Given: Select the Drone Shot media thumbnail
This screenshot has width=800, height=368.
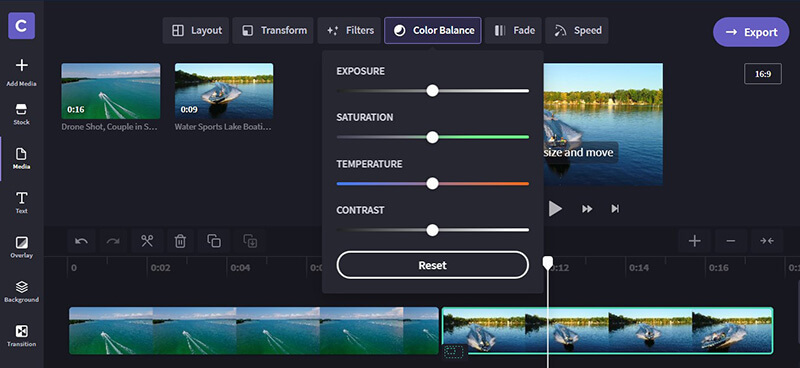Looking at the screenshot, I should coord(111,91).
